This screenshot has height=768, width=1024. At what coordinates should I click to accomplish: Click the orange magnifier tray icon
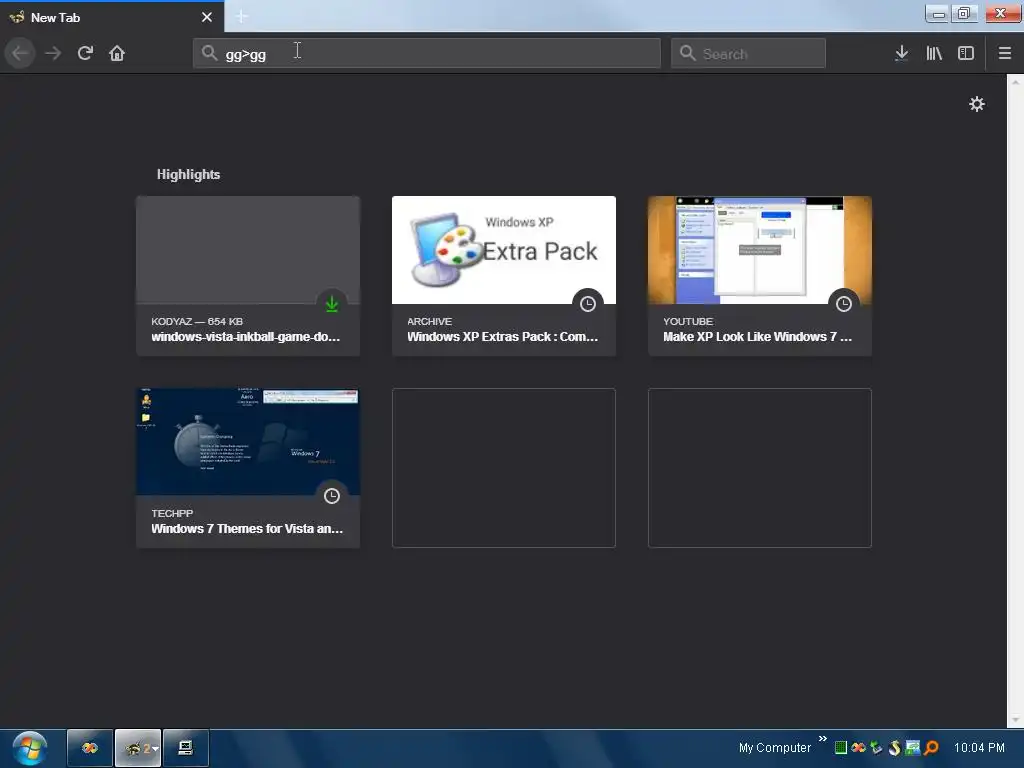tap(931, 748)
